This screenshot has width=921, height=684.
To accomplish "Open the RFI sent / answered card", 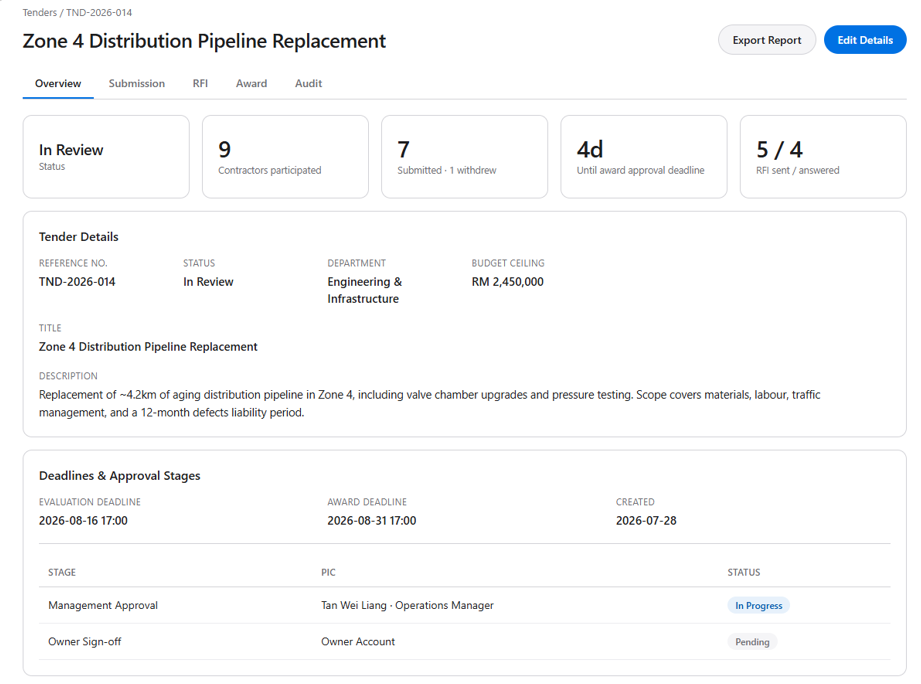I will coord(823,157).
